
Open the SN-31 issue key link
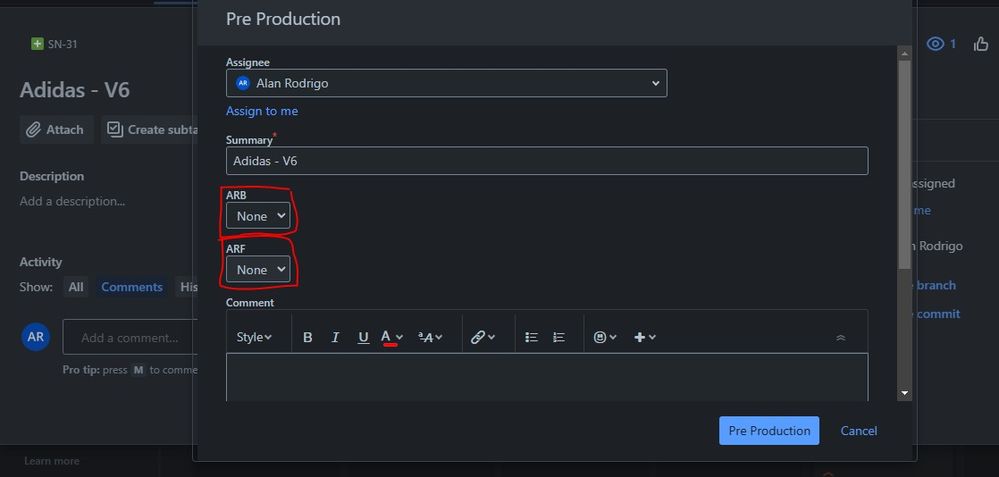[62, 44]
